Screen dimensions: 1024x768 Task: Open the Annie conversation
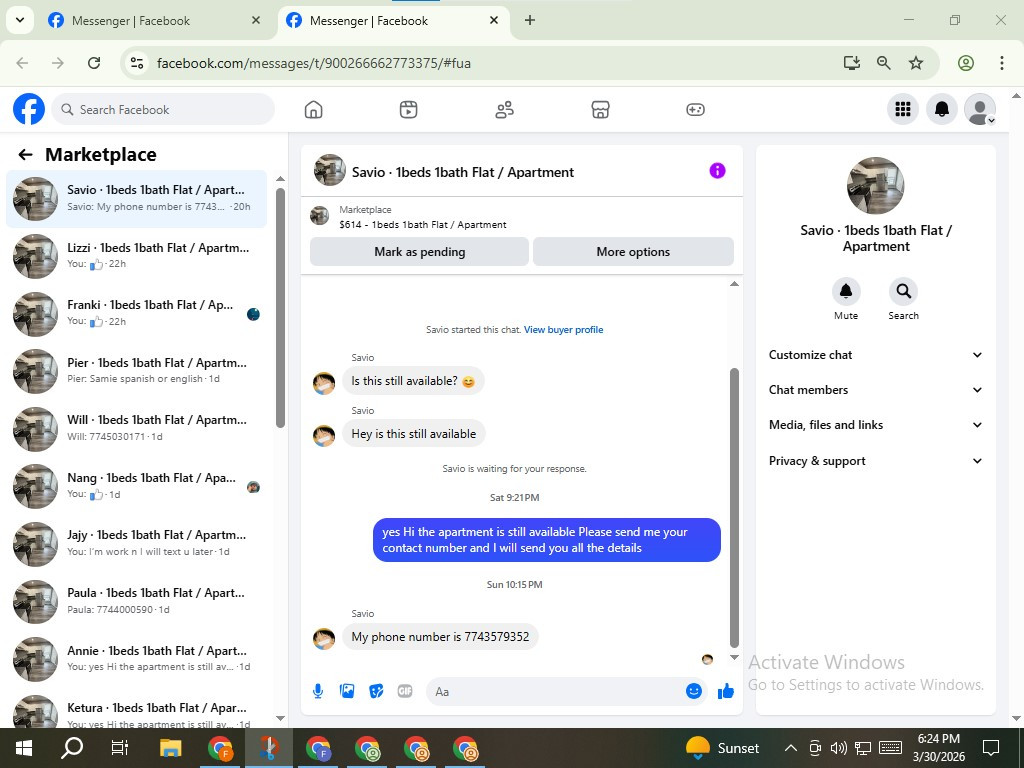click(x=136, y=658)
